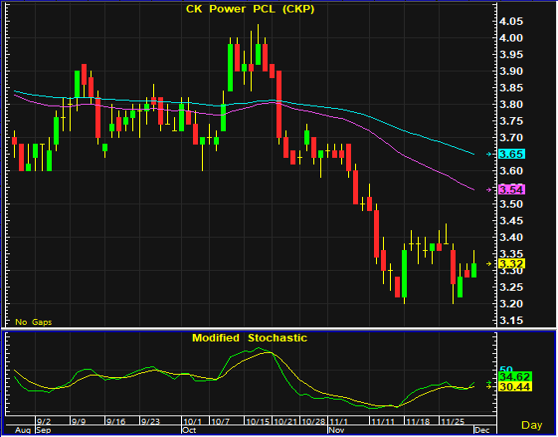The width and height of the screenshot is (558, 437).
Task: Select the 11/18 date axis label
Action: (x=418, y=422)
